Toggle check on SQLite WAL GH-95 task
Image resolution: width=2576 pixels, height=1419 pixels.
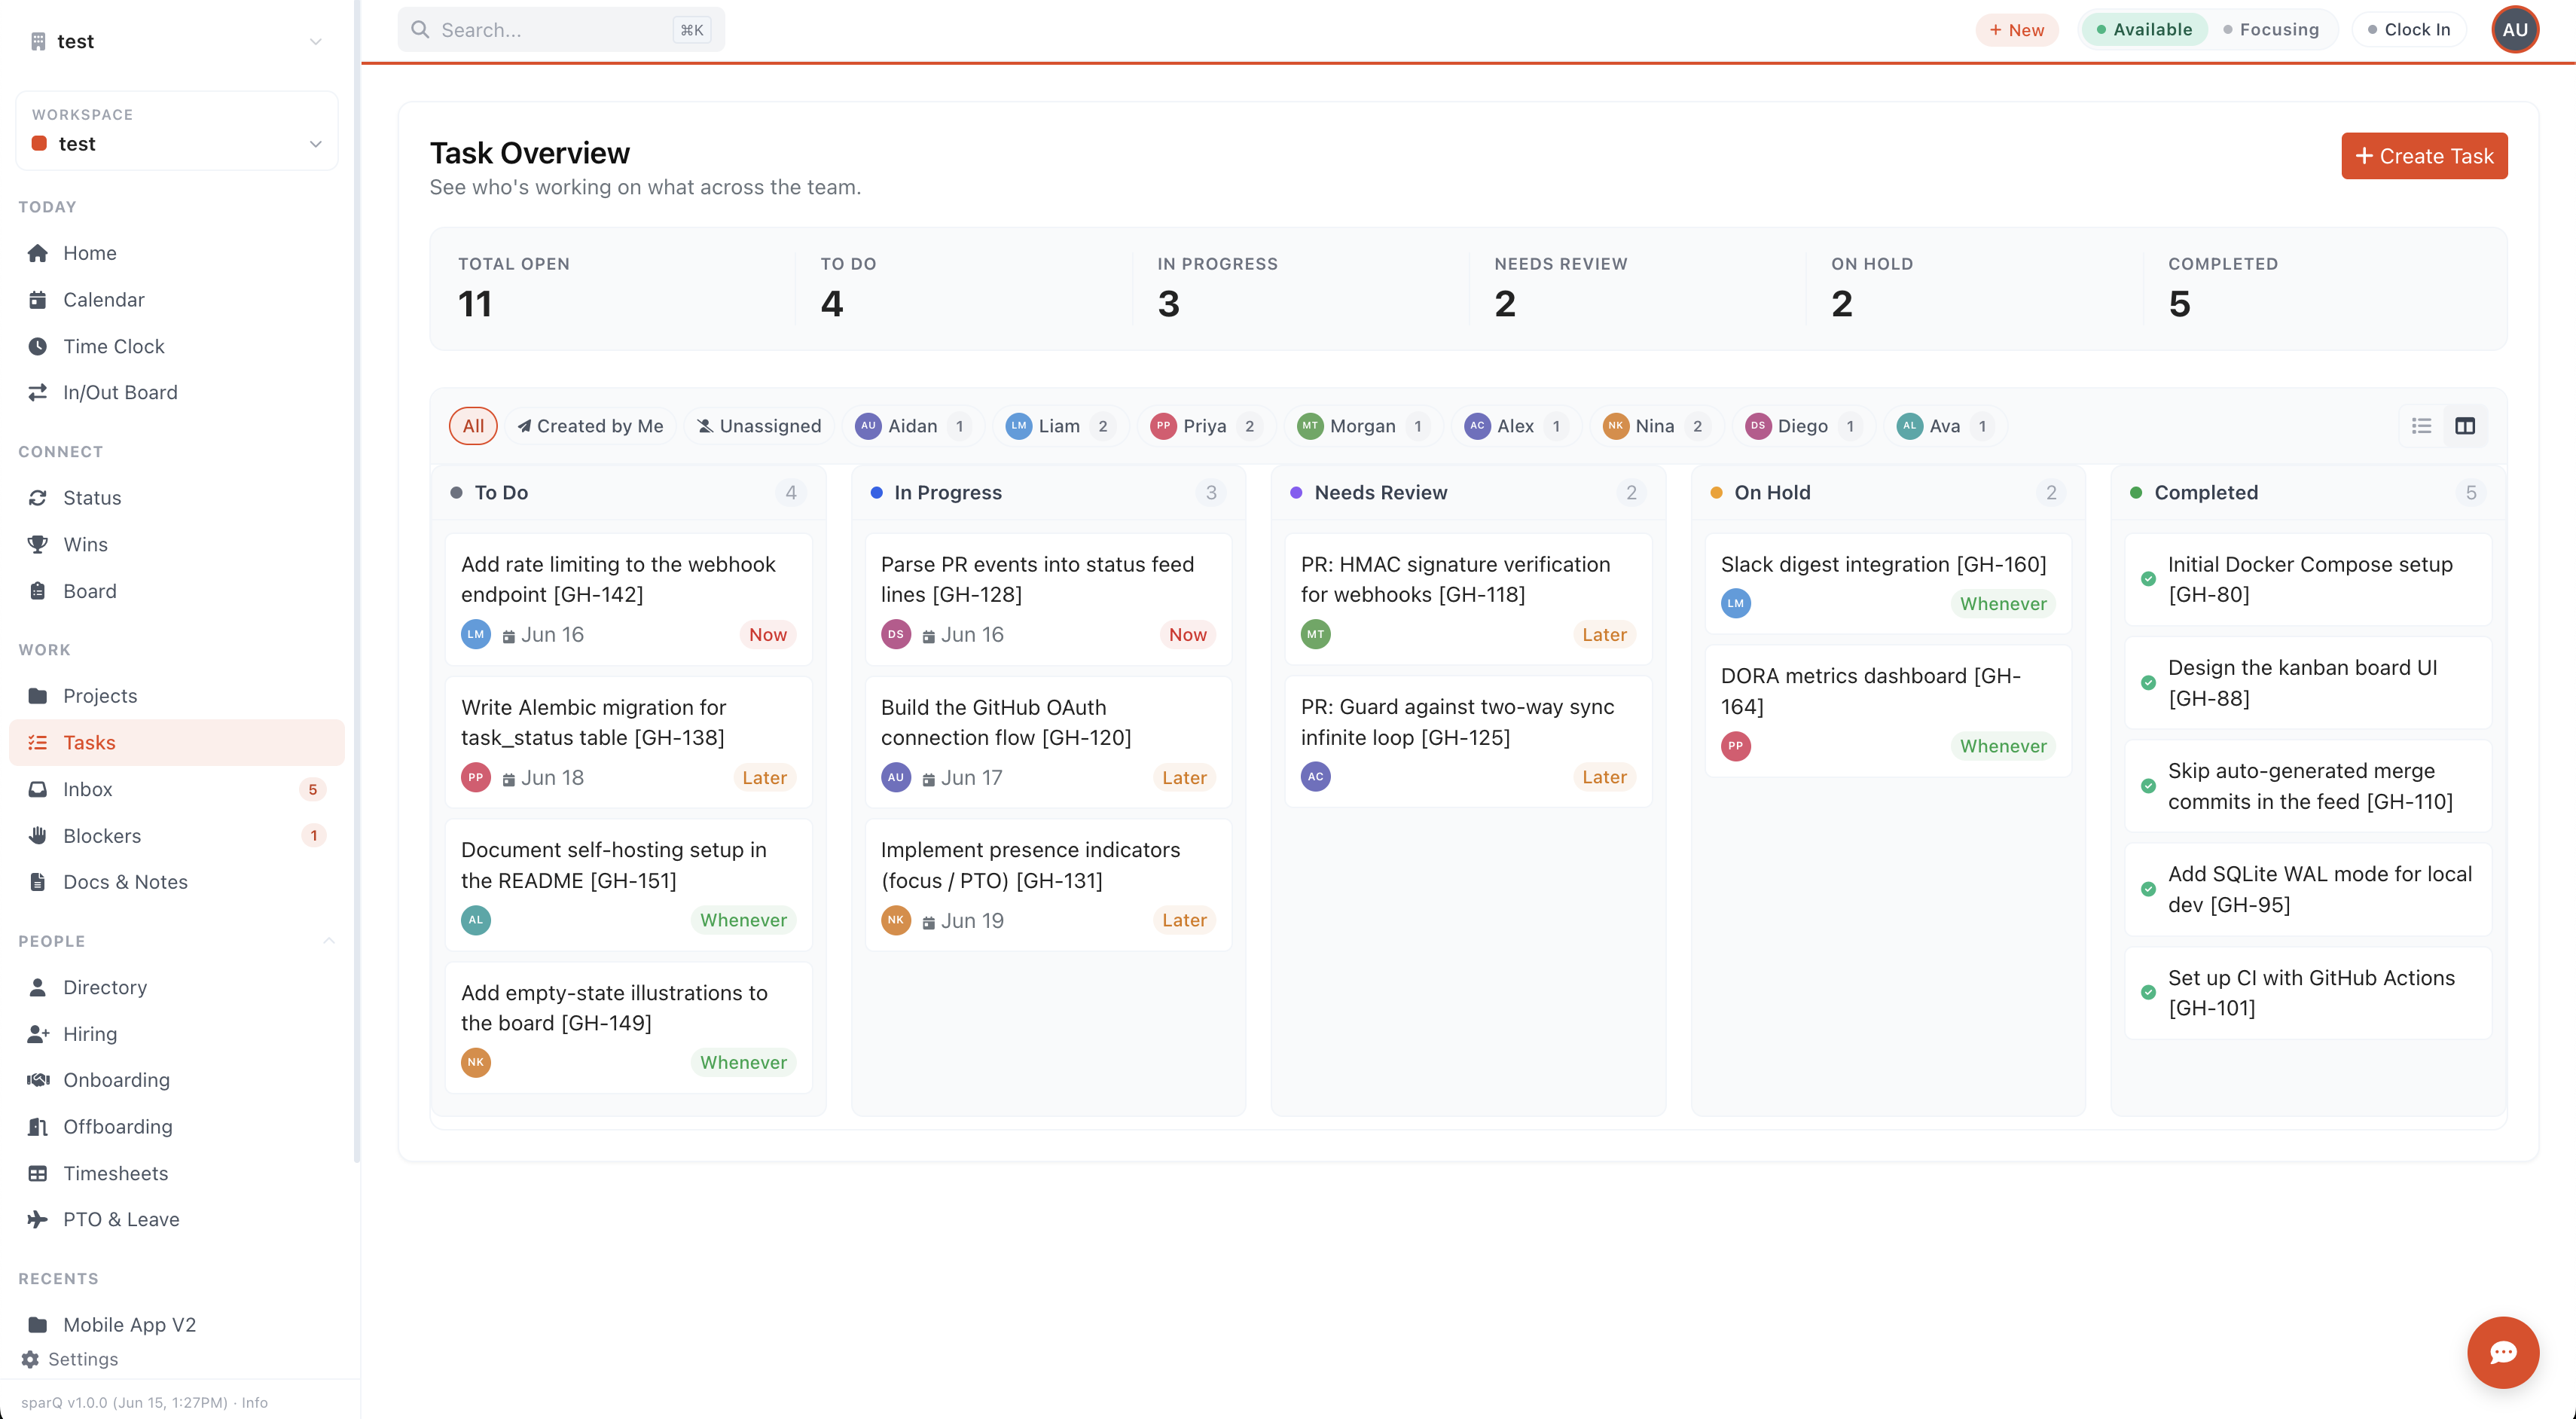pos(2148,889)
